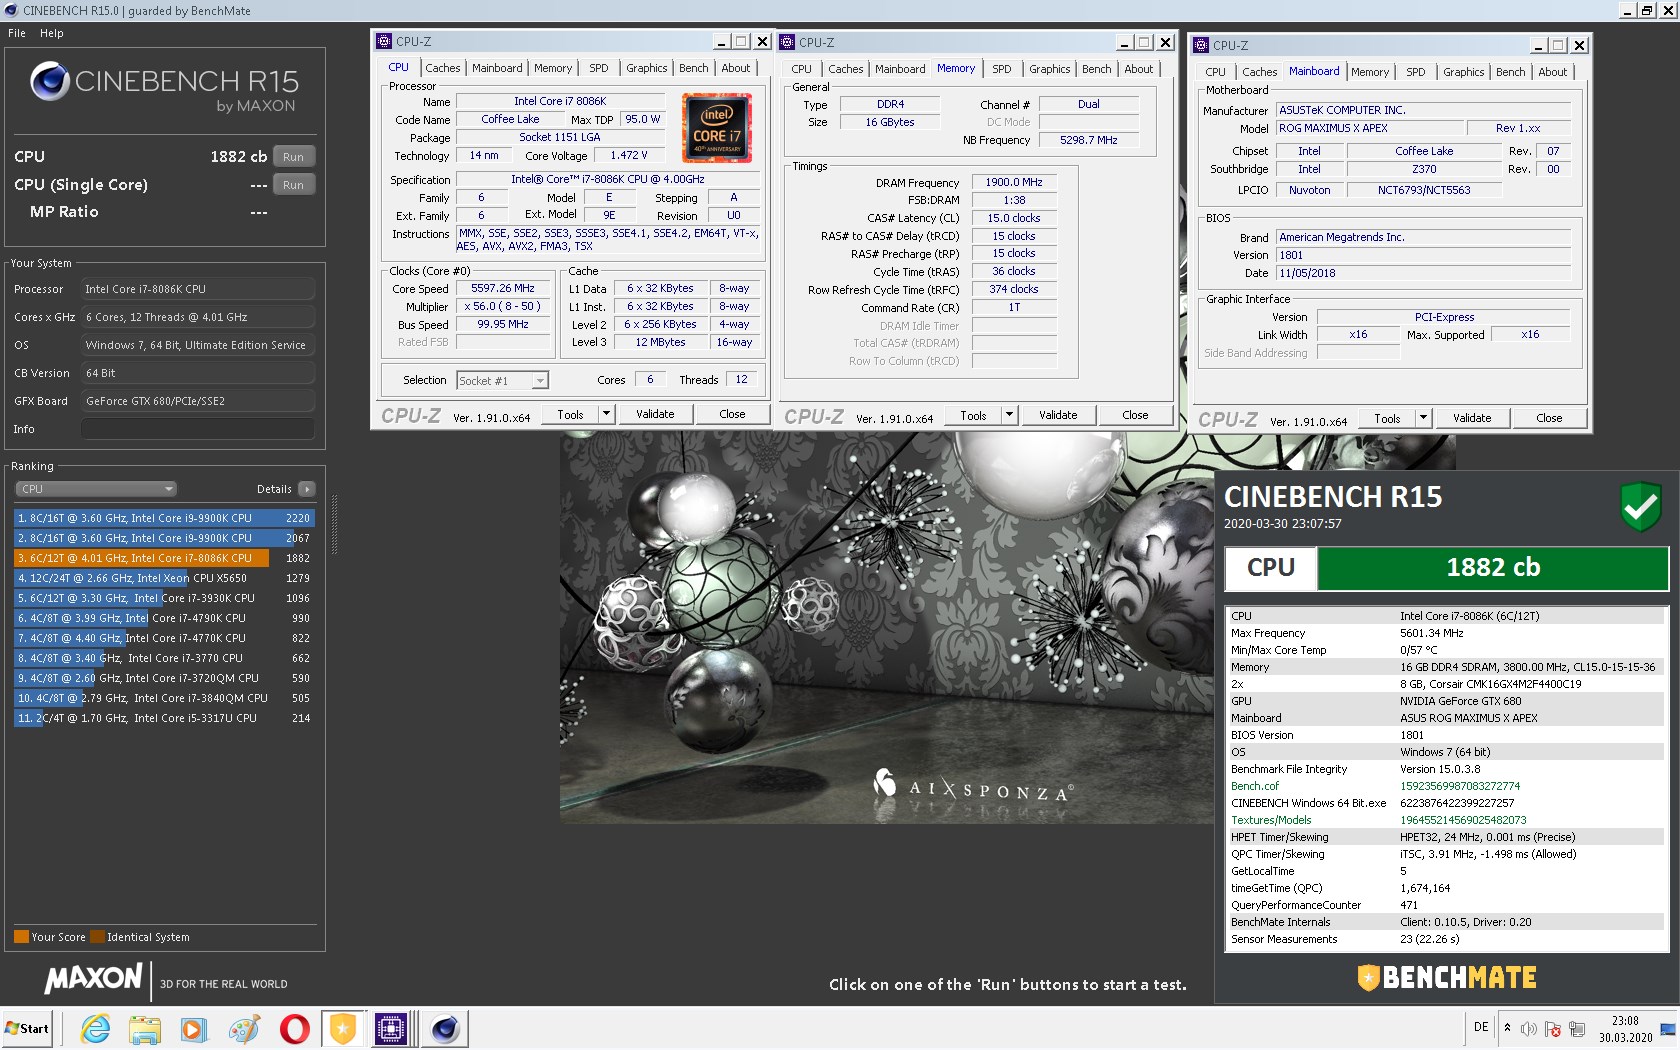The width and height of the screenshot is (1680, 1050).
Task: Open Tools dropdown arrow in Memory CPU-Z
Action: coord(1009,415)
